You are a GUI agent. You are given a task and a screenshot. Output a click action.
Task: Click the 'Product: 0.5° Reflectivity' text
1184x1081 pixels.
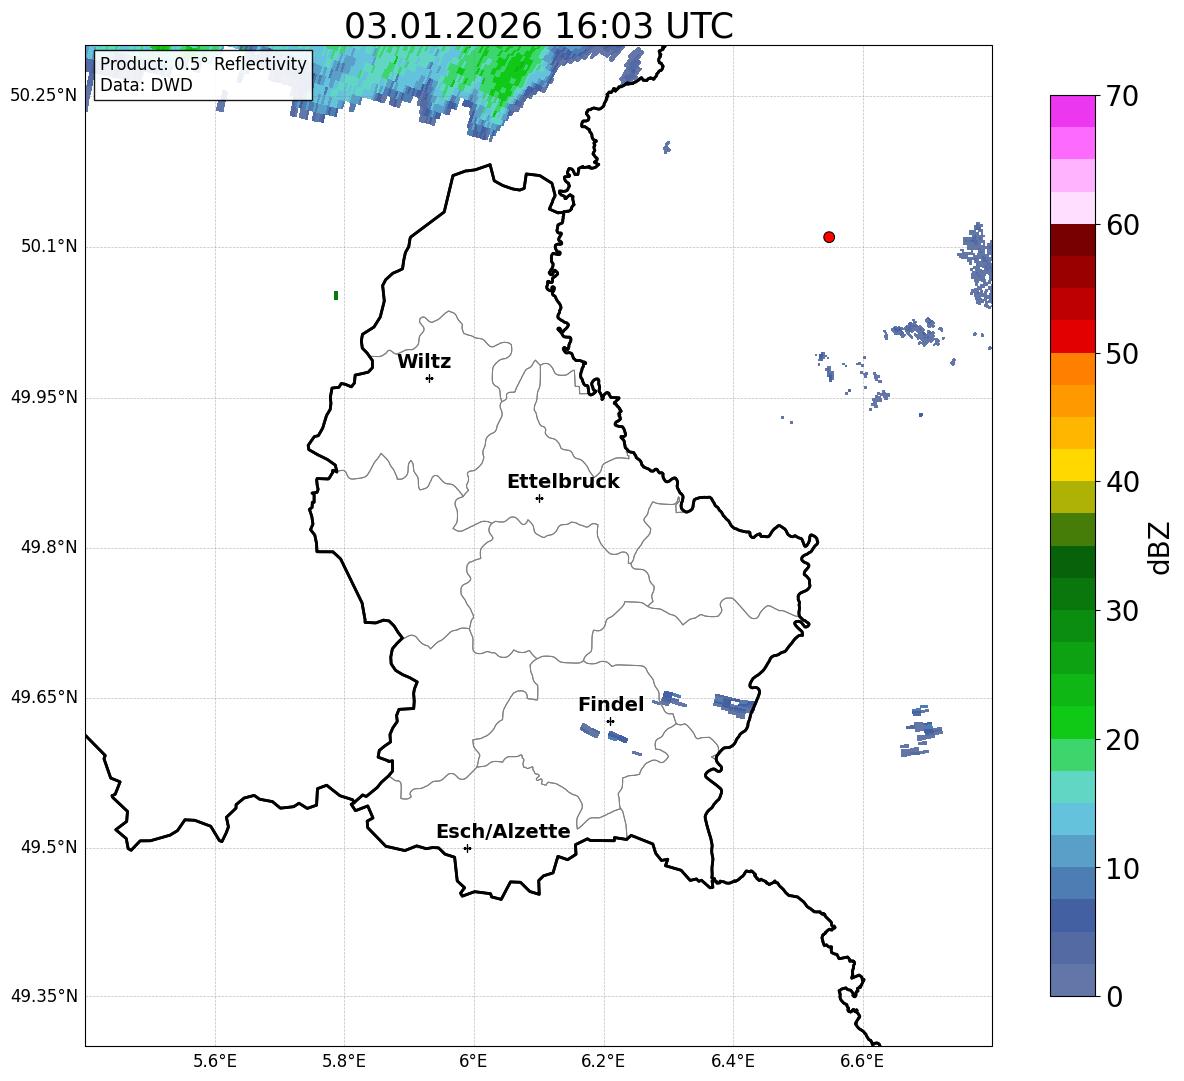pos(203,63)
